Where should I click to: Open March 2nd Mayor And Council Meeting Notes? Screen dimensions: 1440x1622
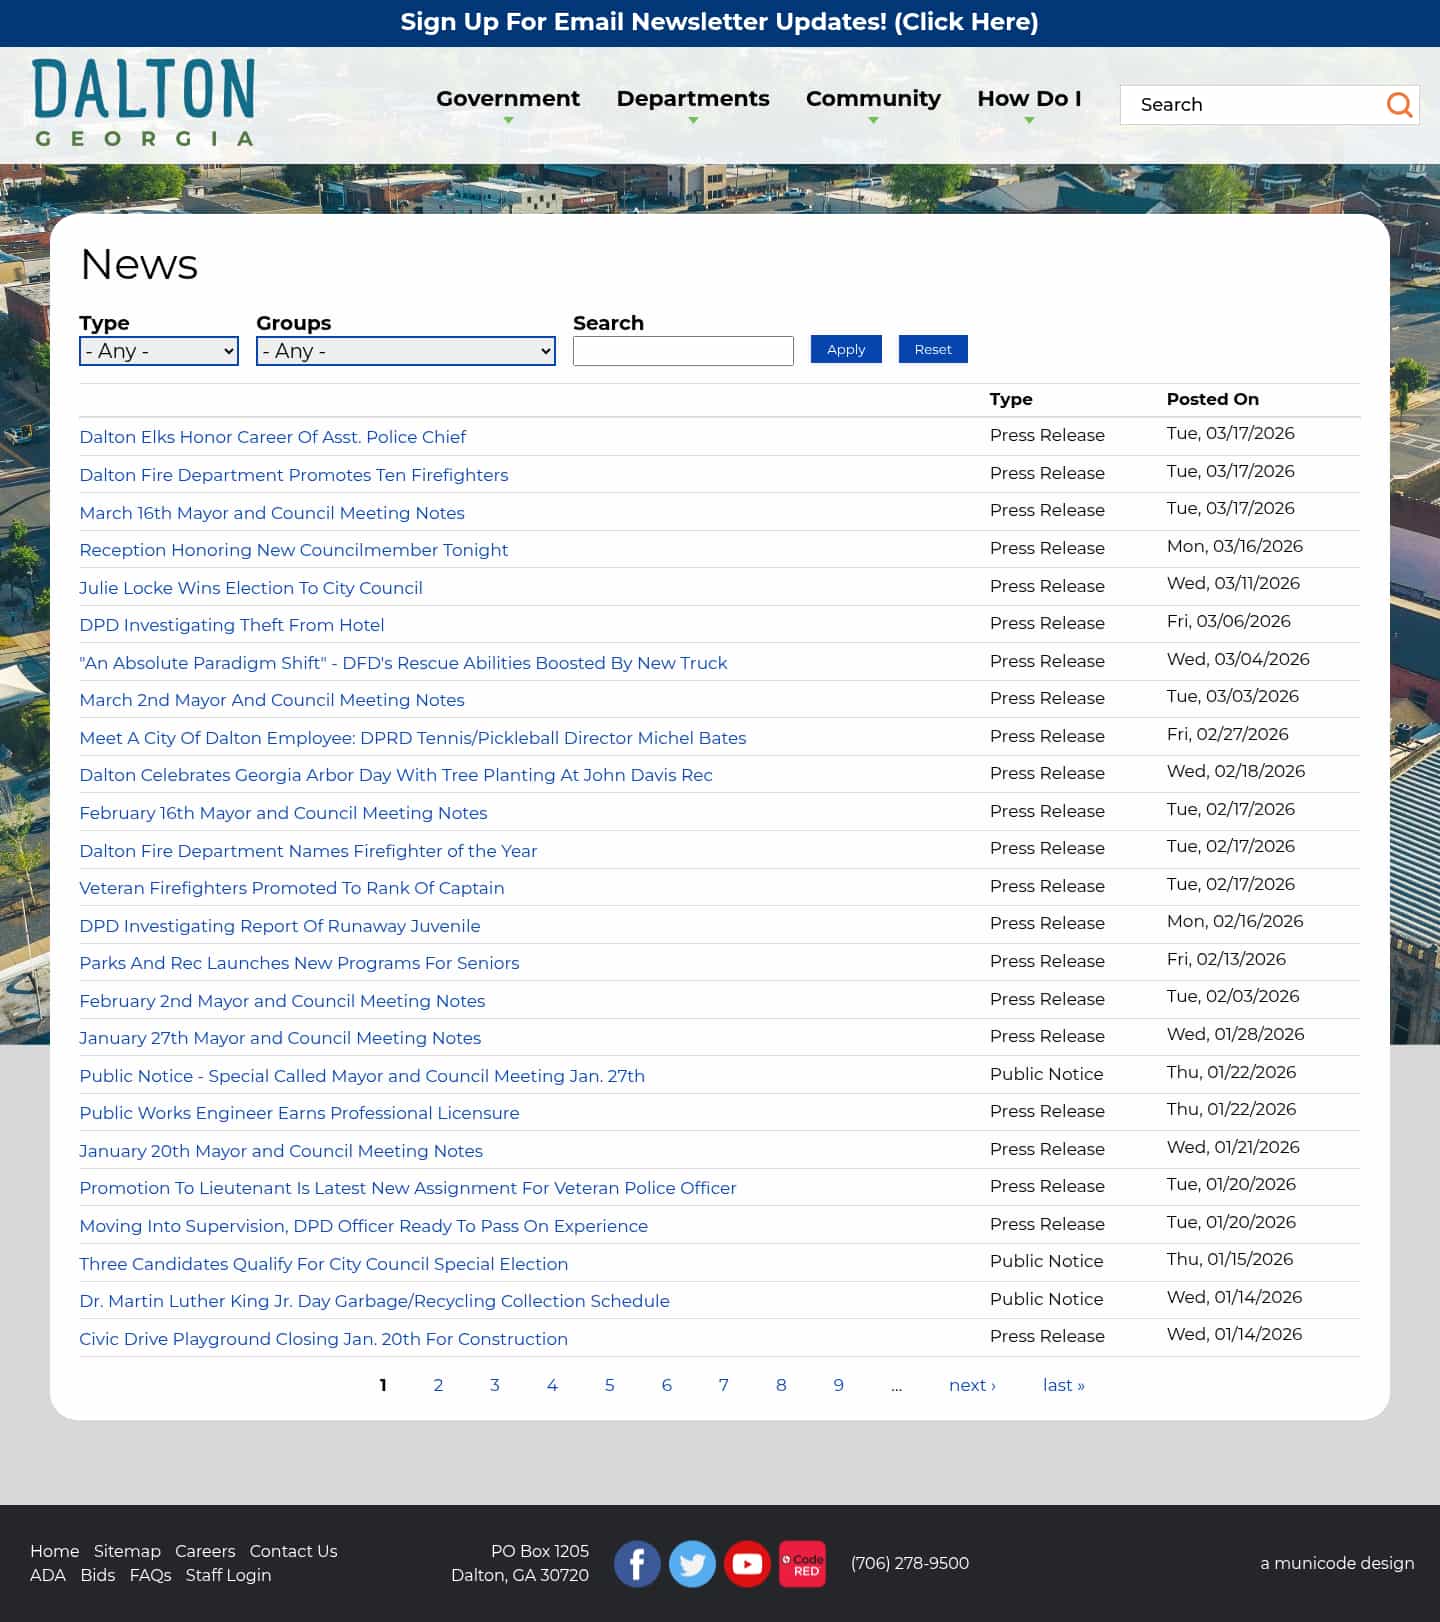pyautogui.click(x=272, y=700)
